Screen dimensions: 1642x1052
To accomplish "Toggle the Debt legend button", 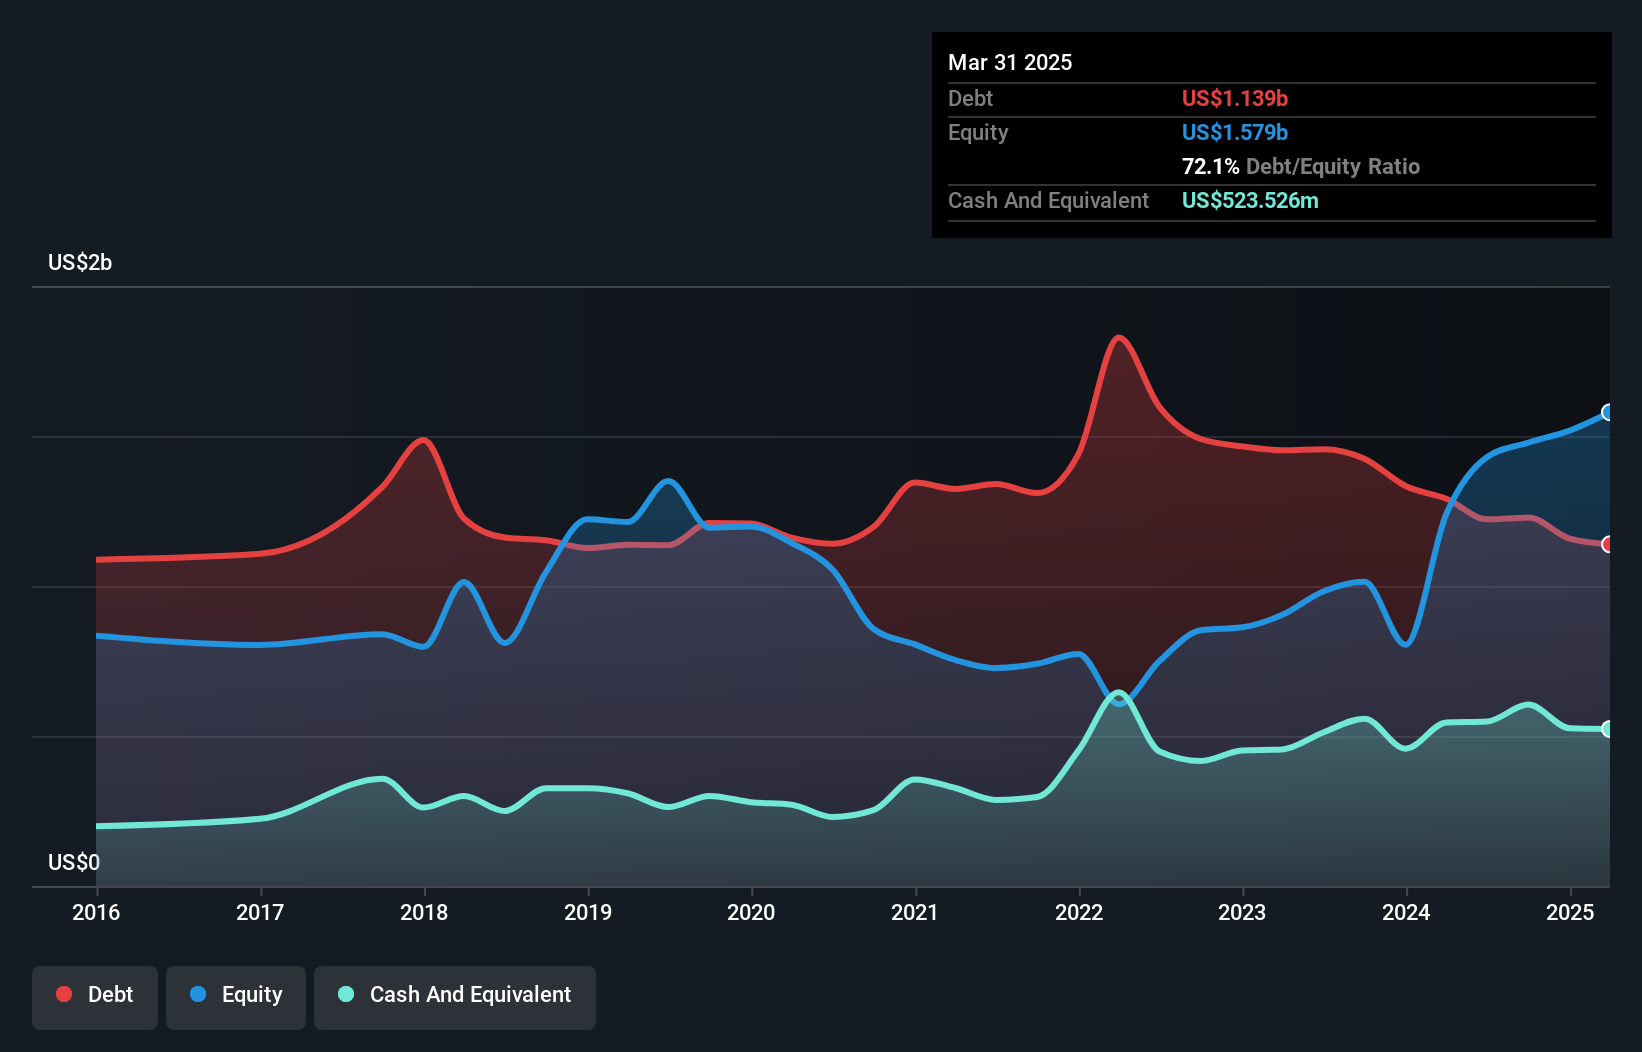I will 95,997.
